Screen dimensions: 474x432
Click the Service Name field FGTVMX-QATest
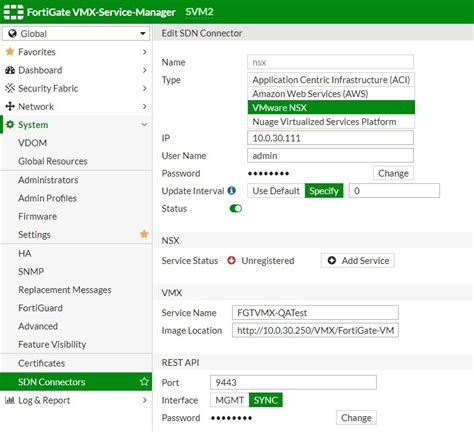tap(315, 313)
